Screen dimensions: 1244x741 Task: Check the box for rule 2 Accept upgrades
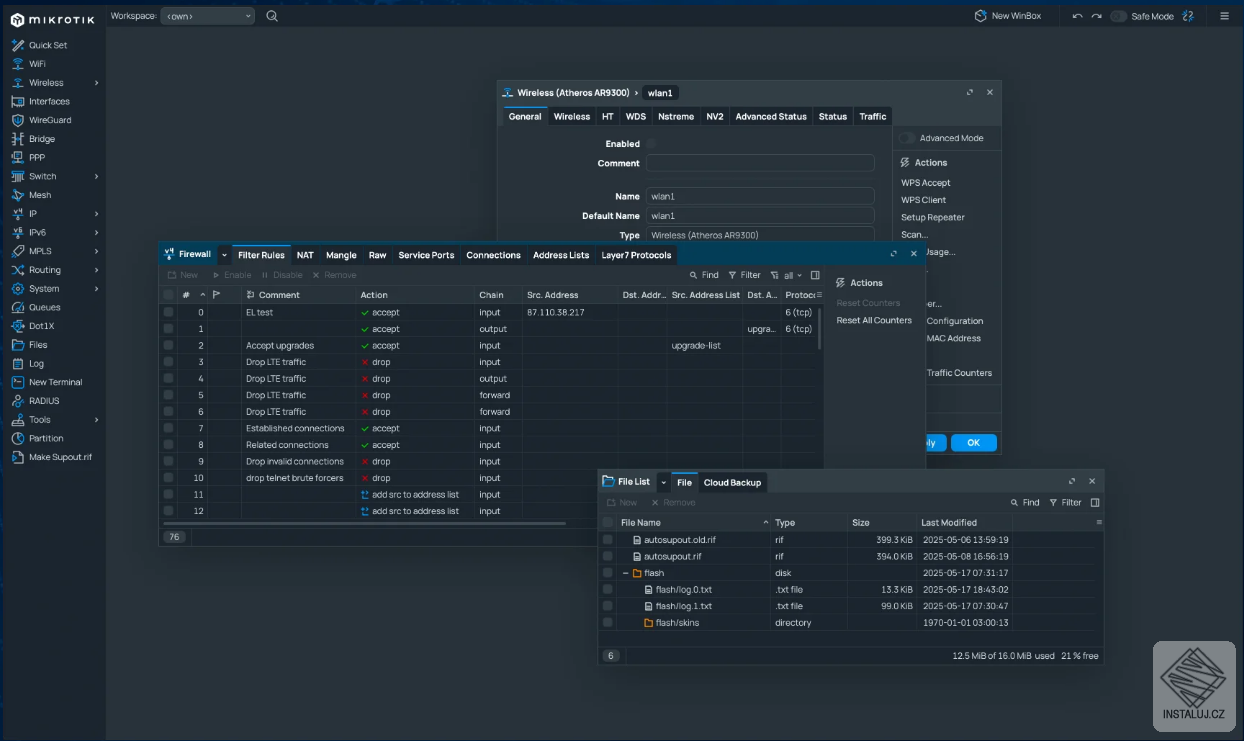[x=168, y=345]
